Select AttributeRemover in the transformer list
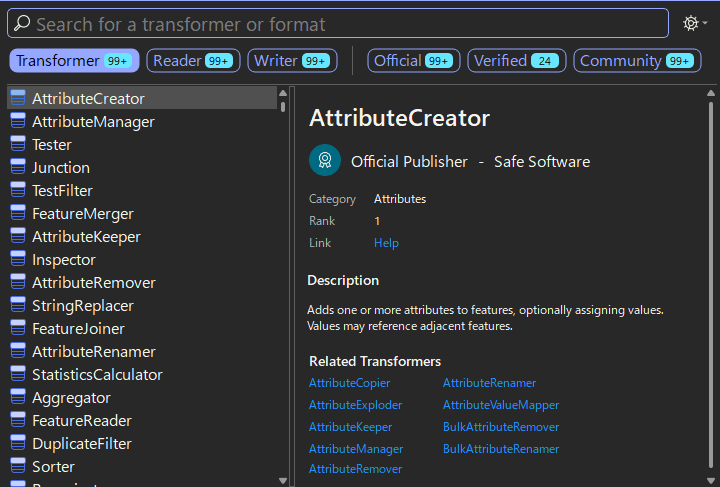This screenshot has height=487, width=720. (142, 282)
